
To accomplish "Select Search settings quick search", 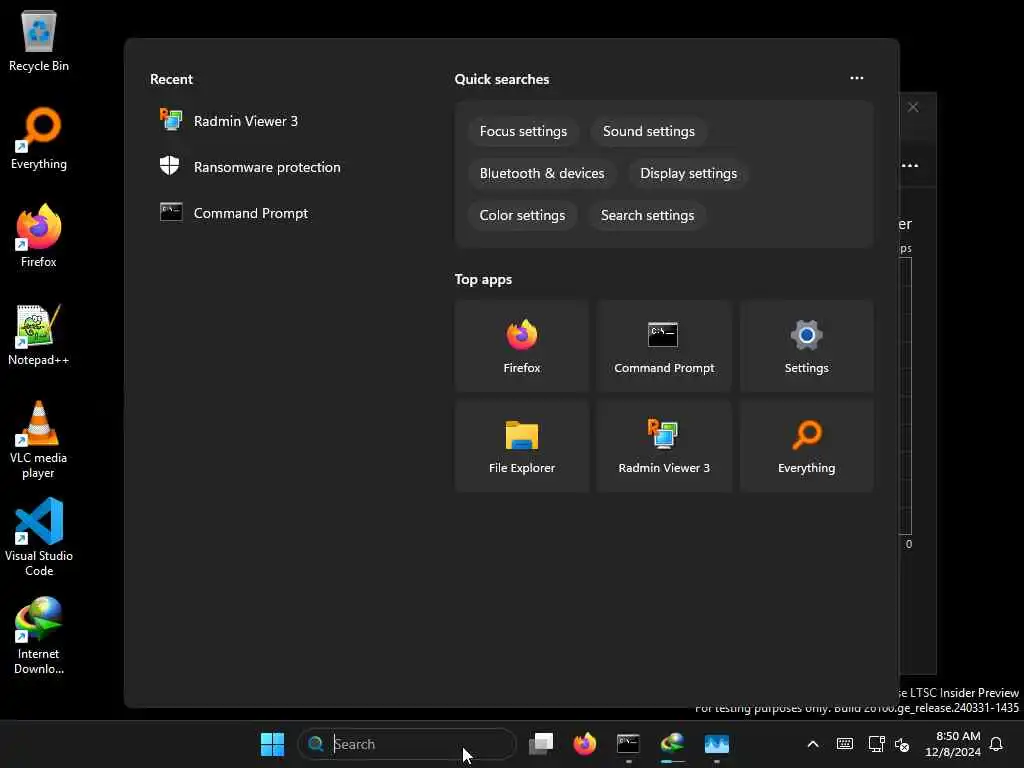I will (x=647, y=216).
